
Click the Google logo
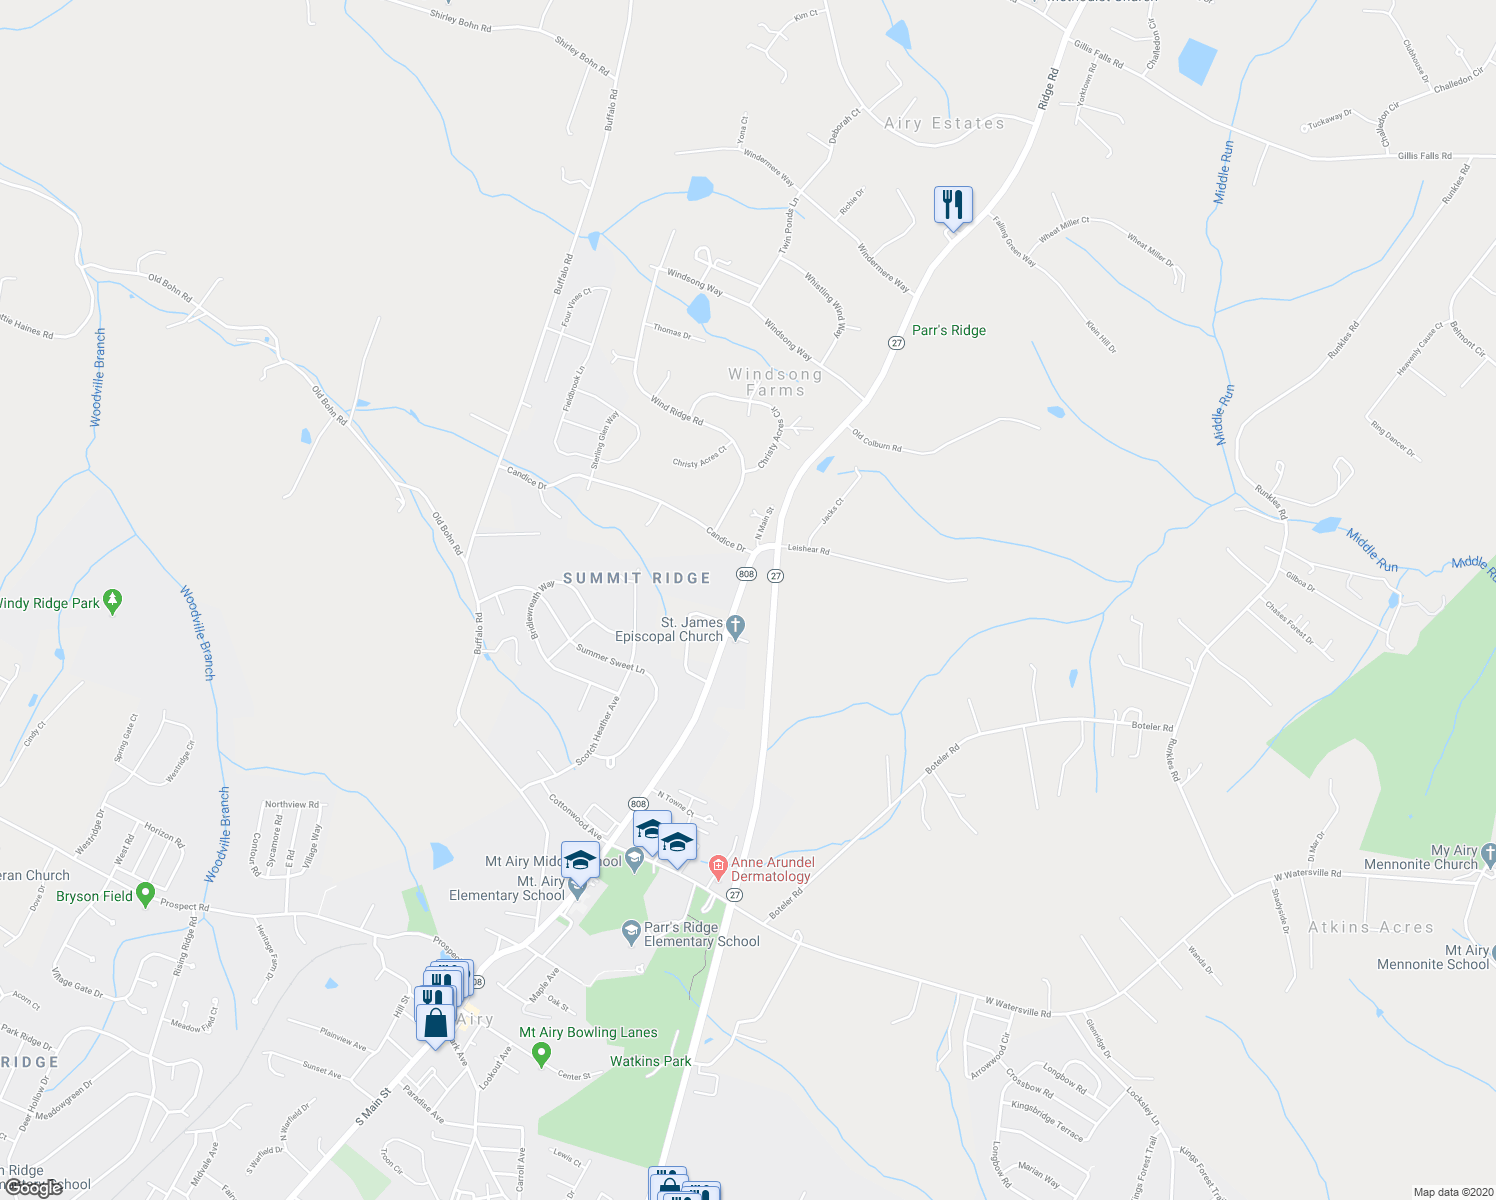coord(33,1187)
